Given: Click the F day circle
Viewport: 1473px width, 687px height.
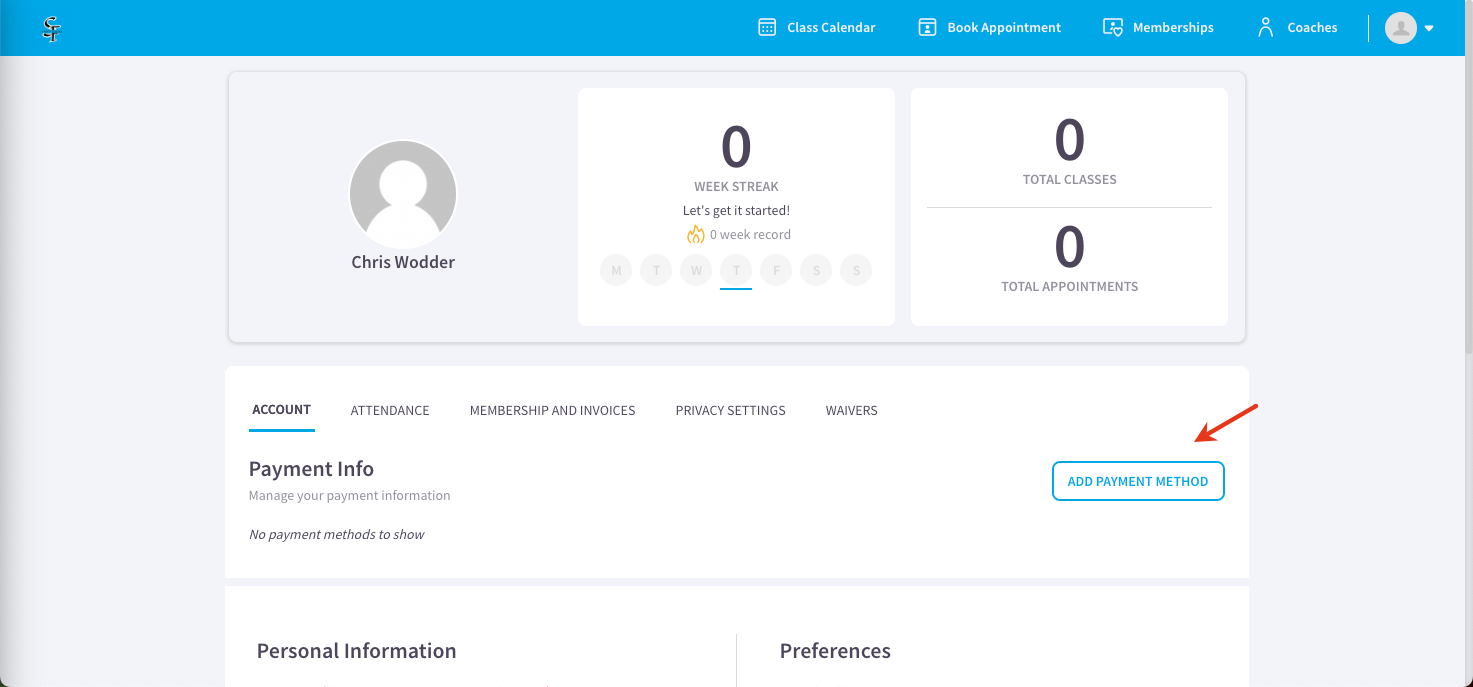Looking at the screenshot, I should point(776,270).
